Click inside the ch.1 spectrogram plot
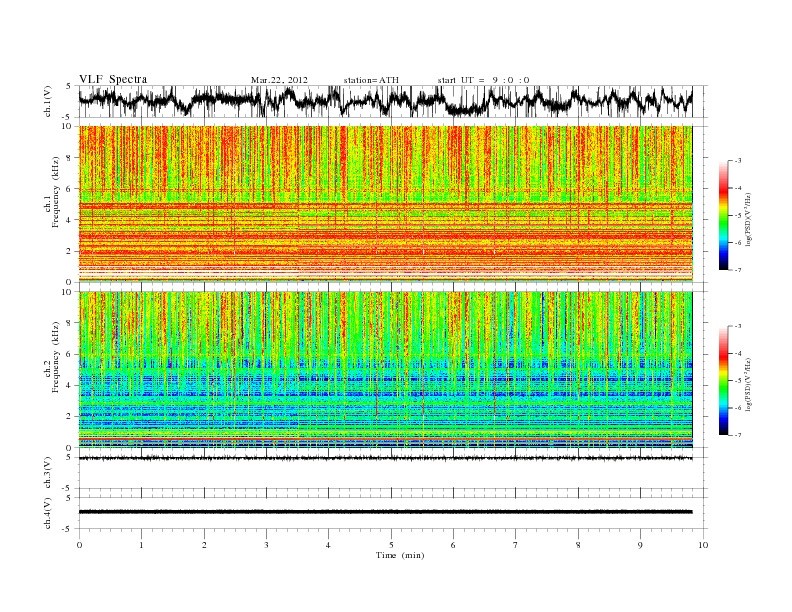This screenshot has height=612, width=792. tap(385, 204)
